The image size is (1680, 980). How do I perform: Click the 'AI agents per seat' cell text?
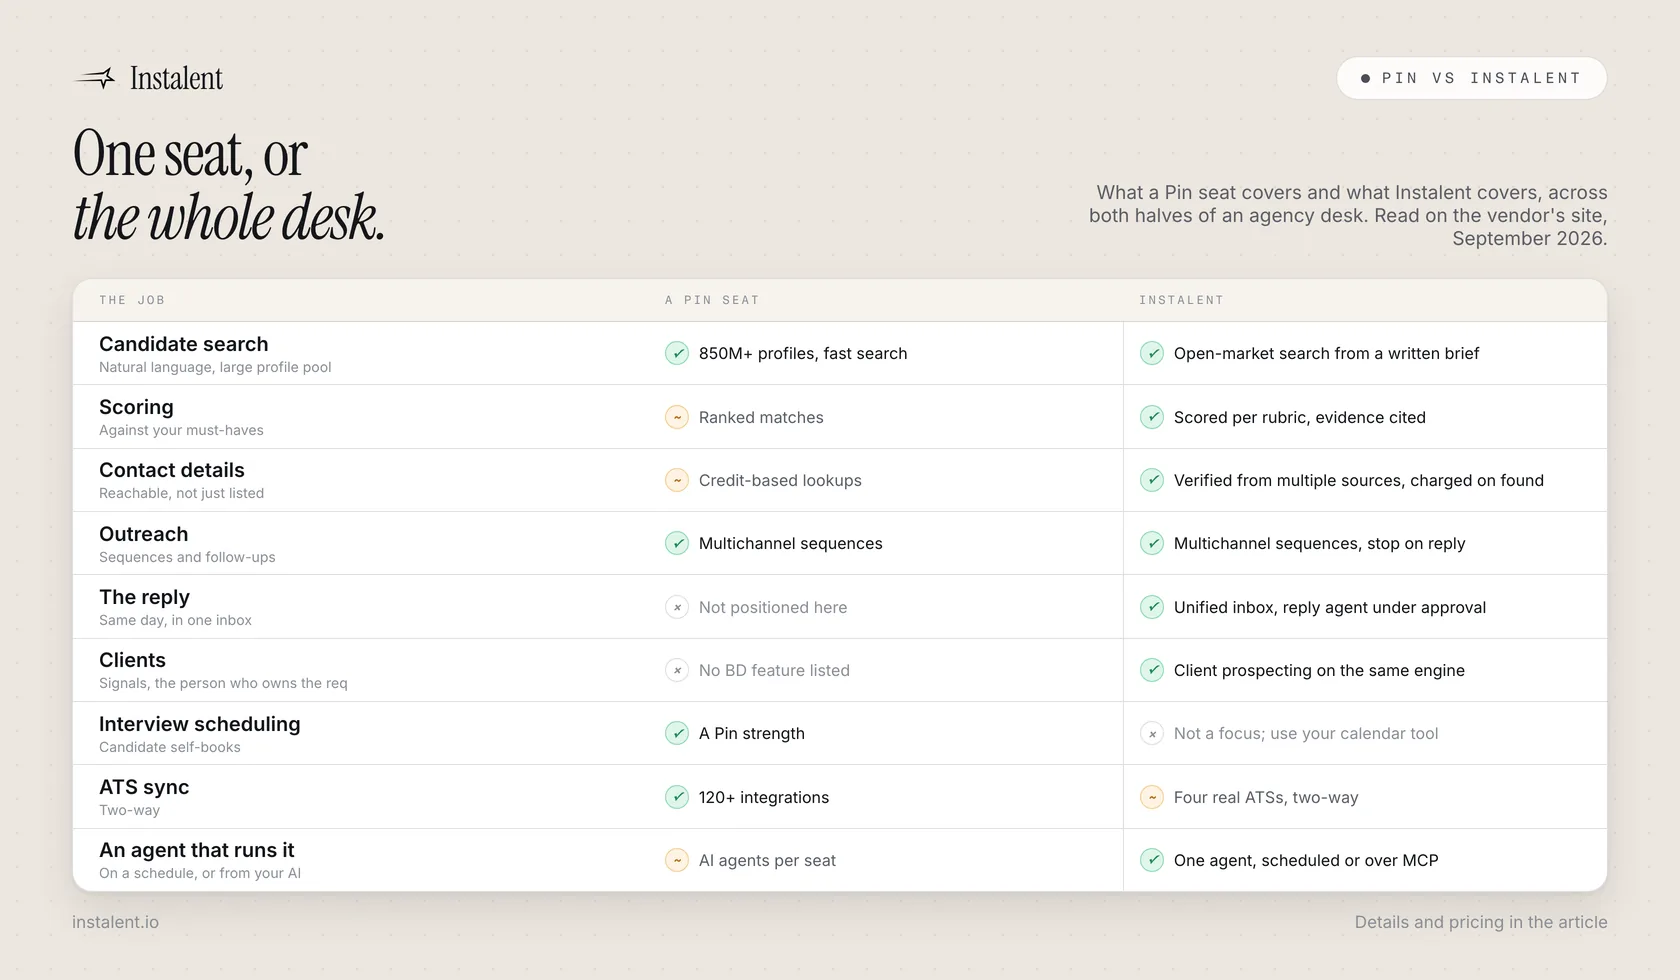point(767,860)
